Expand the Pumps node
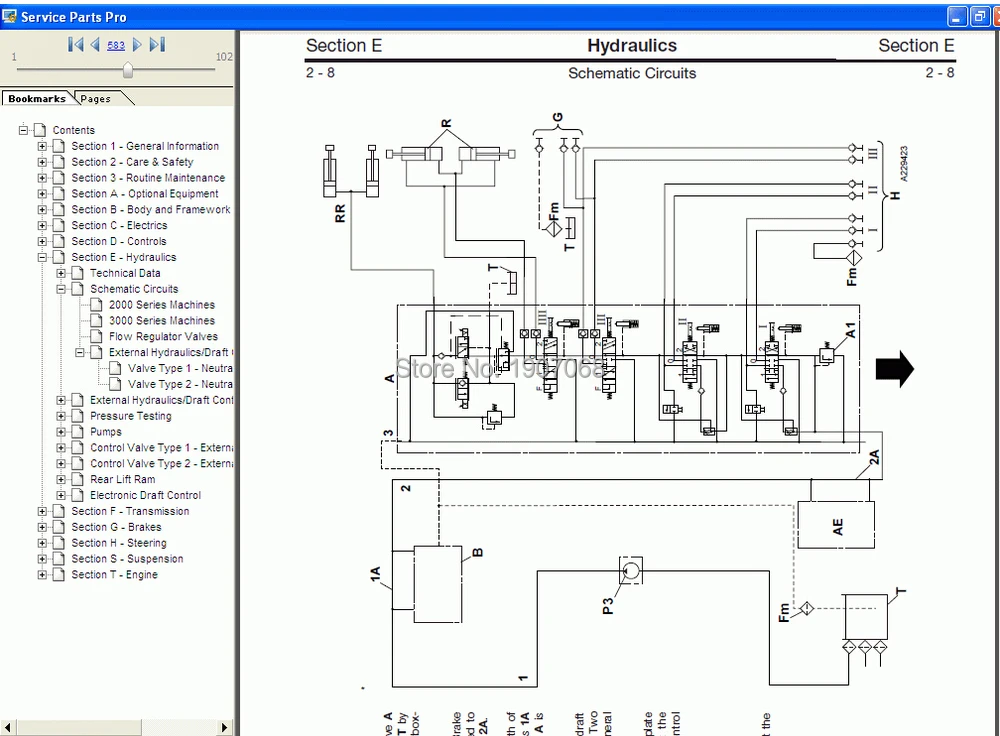The width and height of the screenshot is (1000, 736). pyautogui.click(x=62, y=432)
